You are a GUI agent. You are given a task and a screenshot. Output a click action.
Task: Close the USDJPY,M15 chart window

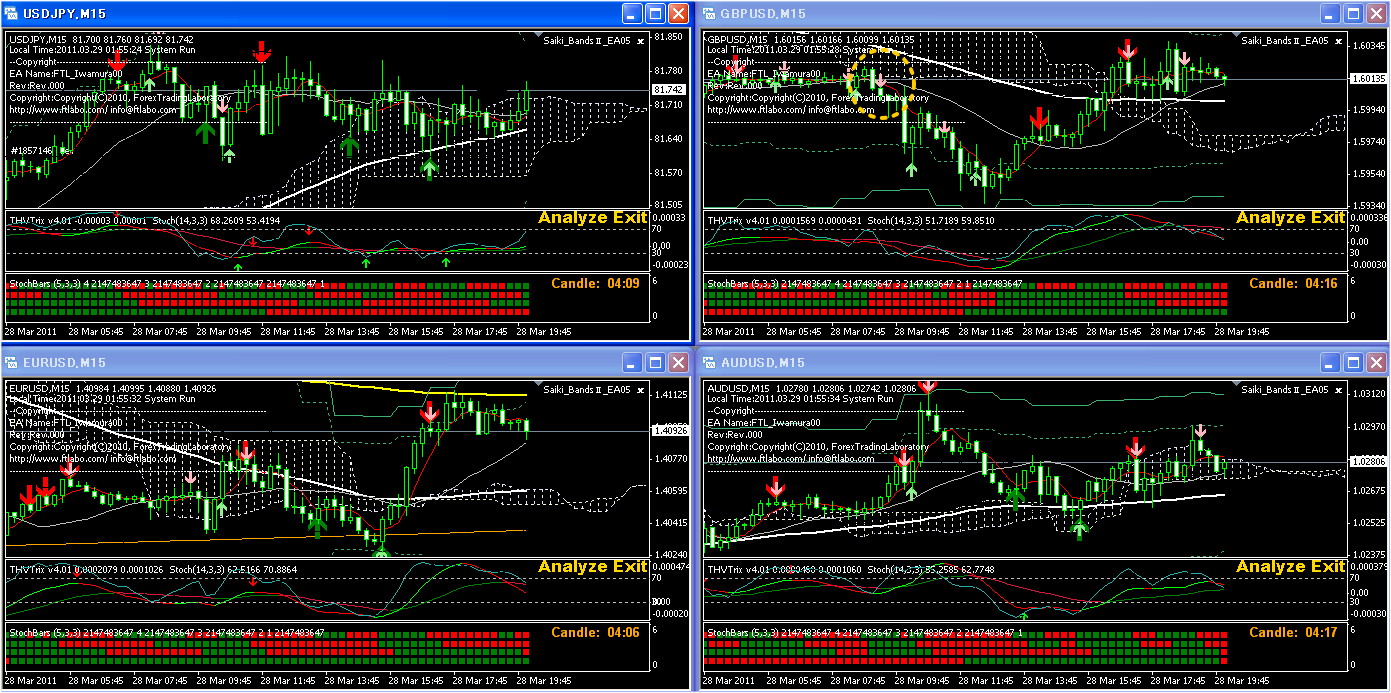[678, 13]
